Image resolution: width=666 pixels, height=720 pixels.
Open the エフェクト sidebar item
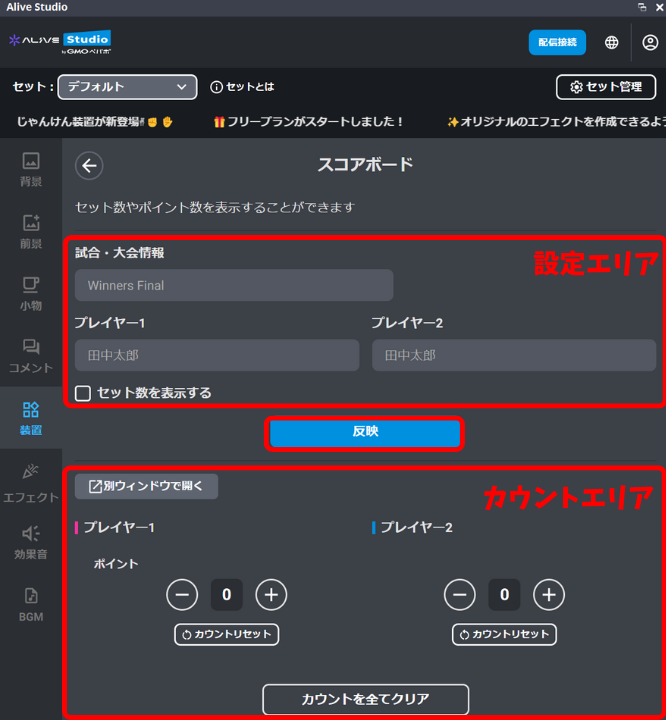(31, 480)
